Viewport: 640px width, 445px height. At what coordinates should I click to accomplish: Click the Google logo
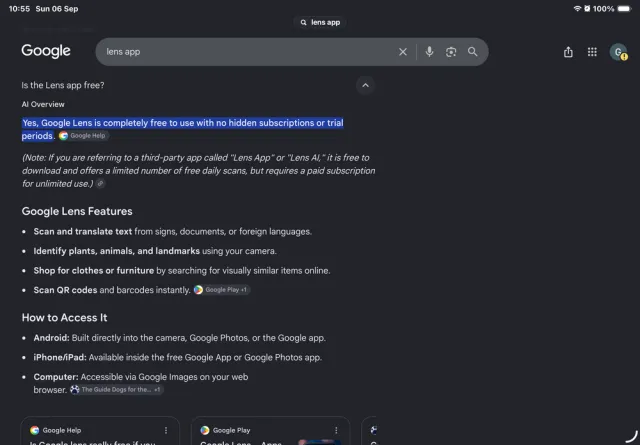(46, 51)
